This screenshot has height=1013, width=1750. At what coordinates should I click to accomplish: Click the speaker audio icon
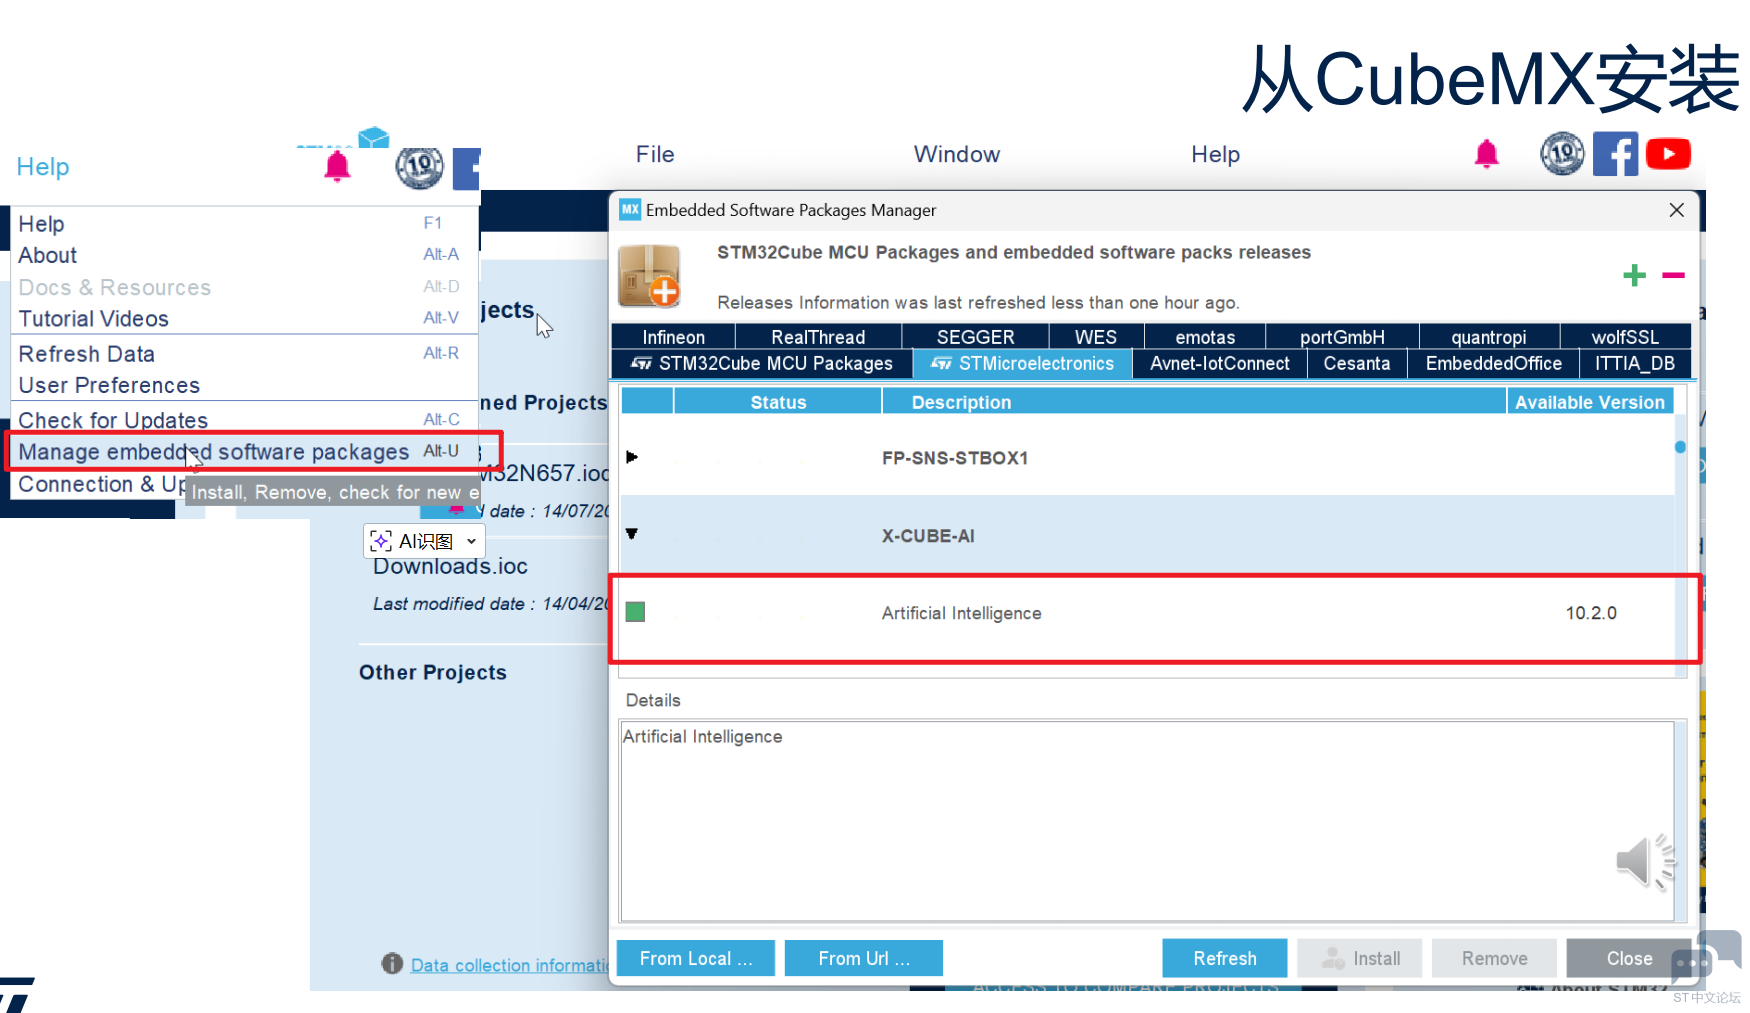[x=1644, y=861]
